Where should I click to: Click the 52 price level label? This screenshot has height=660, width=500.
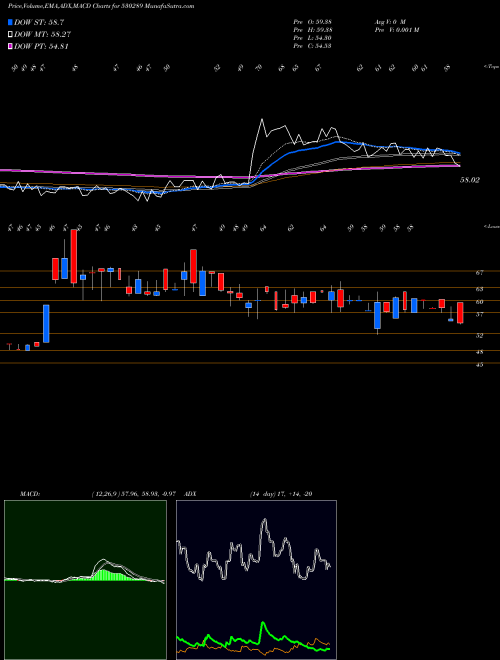(x=479, y=335)
